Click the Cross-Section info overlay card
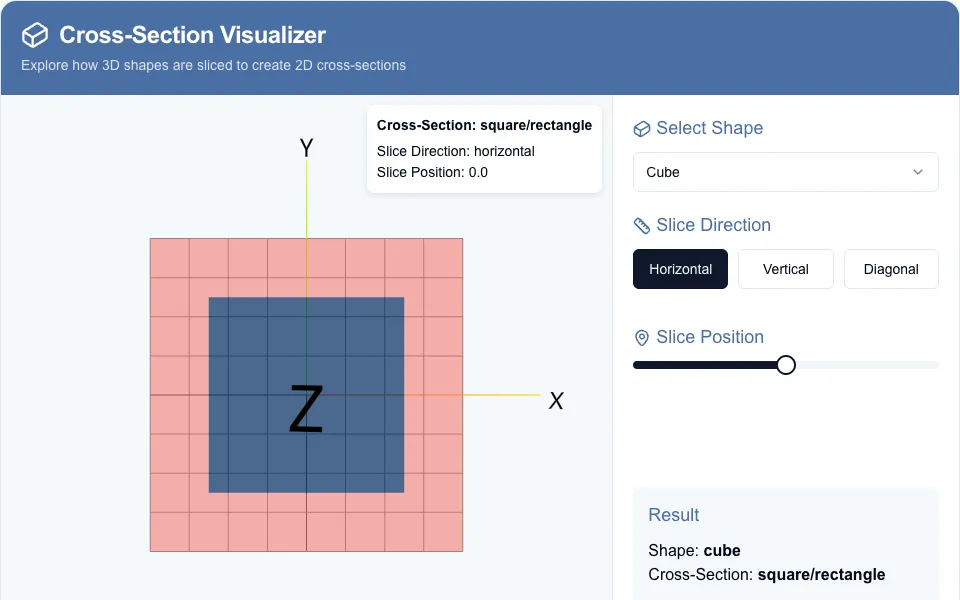 tap(484, 149)
